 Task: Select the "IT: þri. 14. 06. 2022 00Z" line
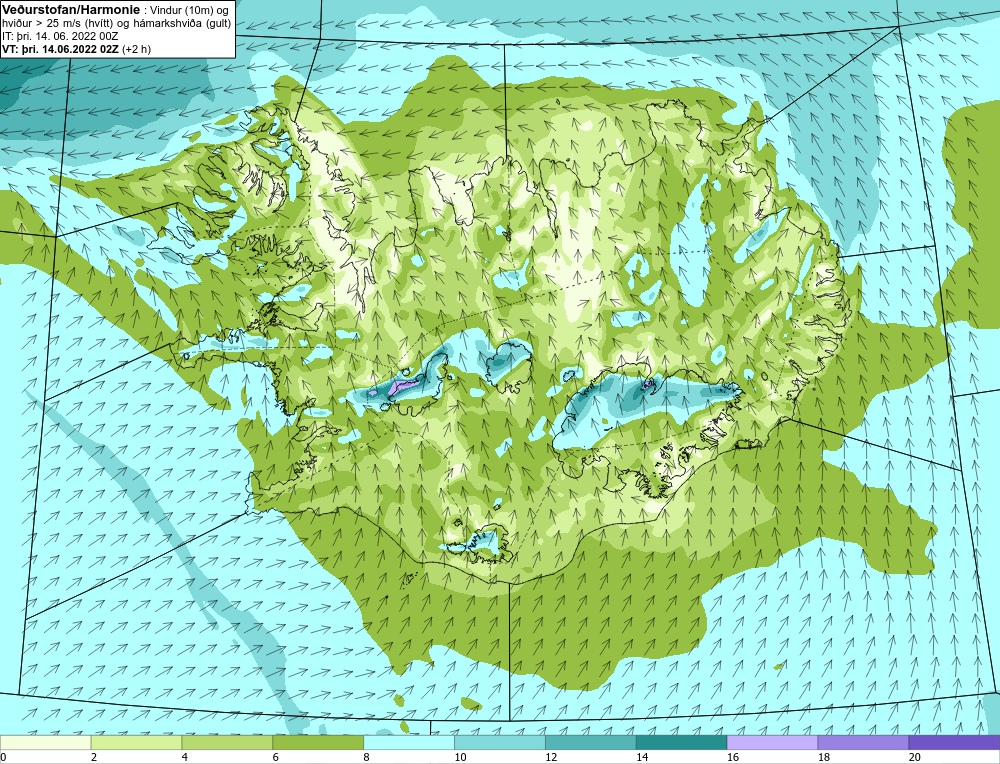(60, 36)
